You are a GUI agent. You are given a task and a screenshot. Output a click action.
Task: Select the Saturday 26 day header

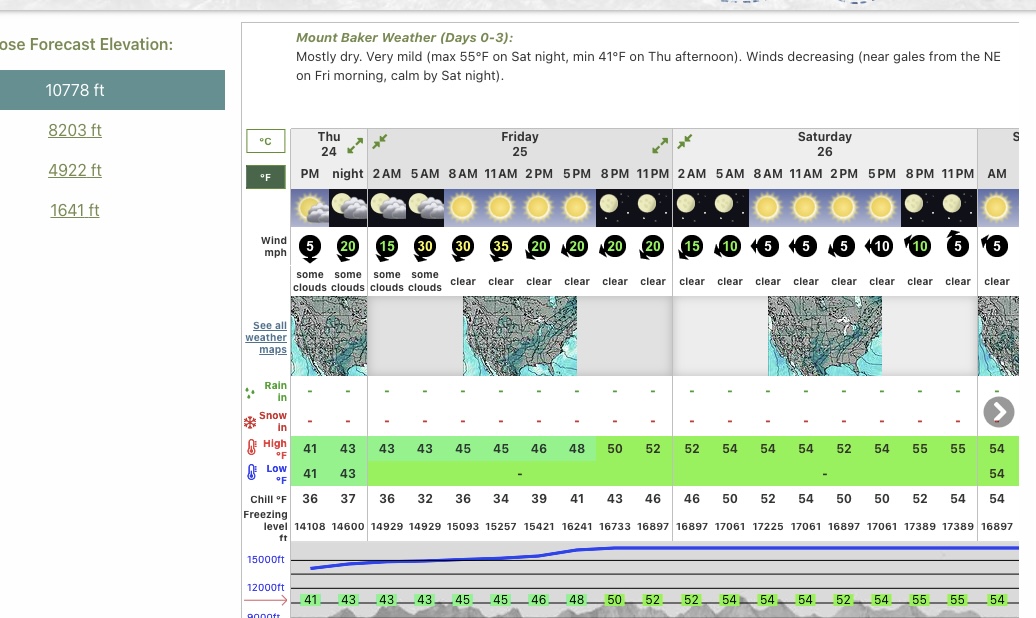pyautogui.click(x=824, y=144)
